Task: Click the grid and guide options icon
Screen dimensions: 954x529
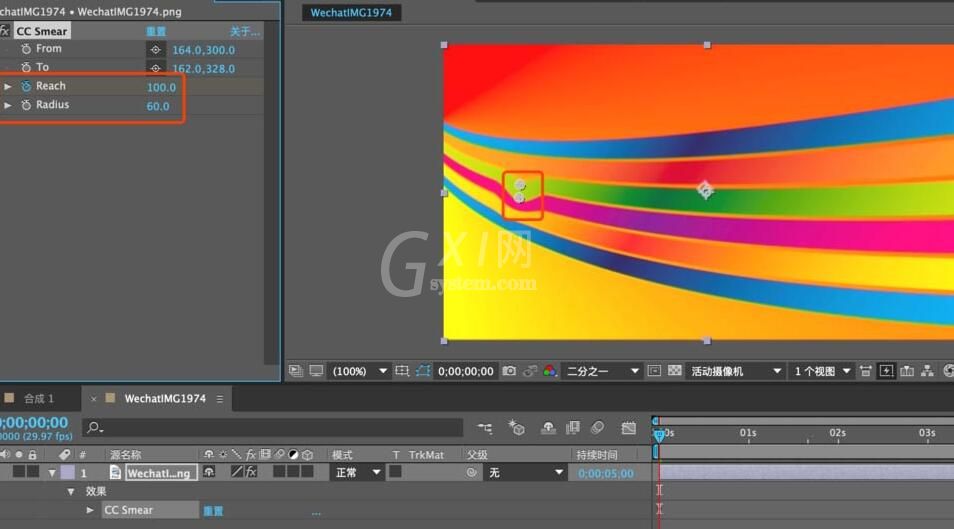Action: coord(402,371)
